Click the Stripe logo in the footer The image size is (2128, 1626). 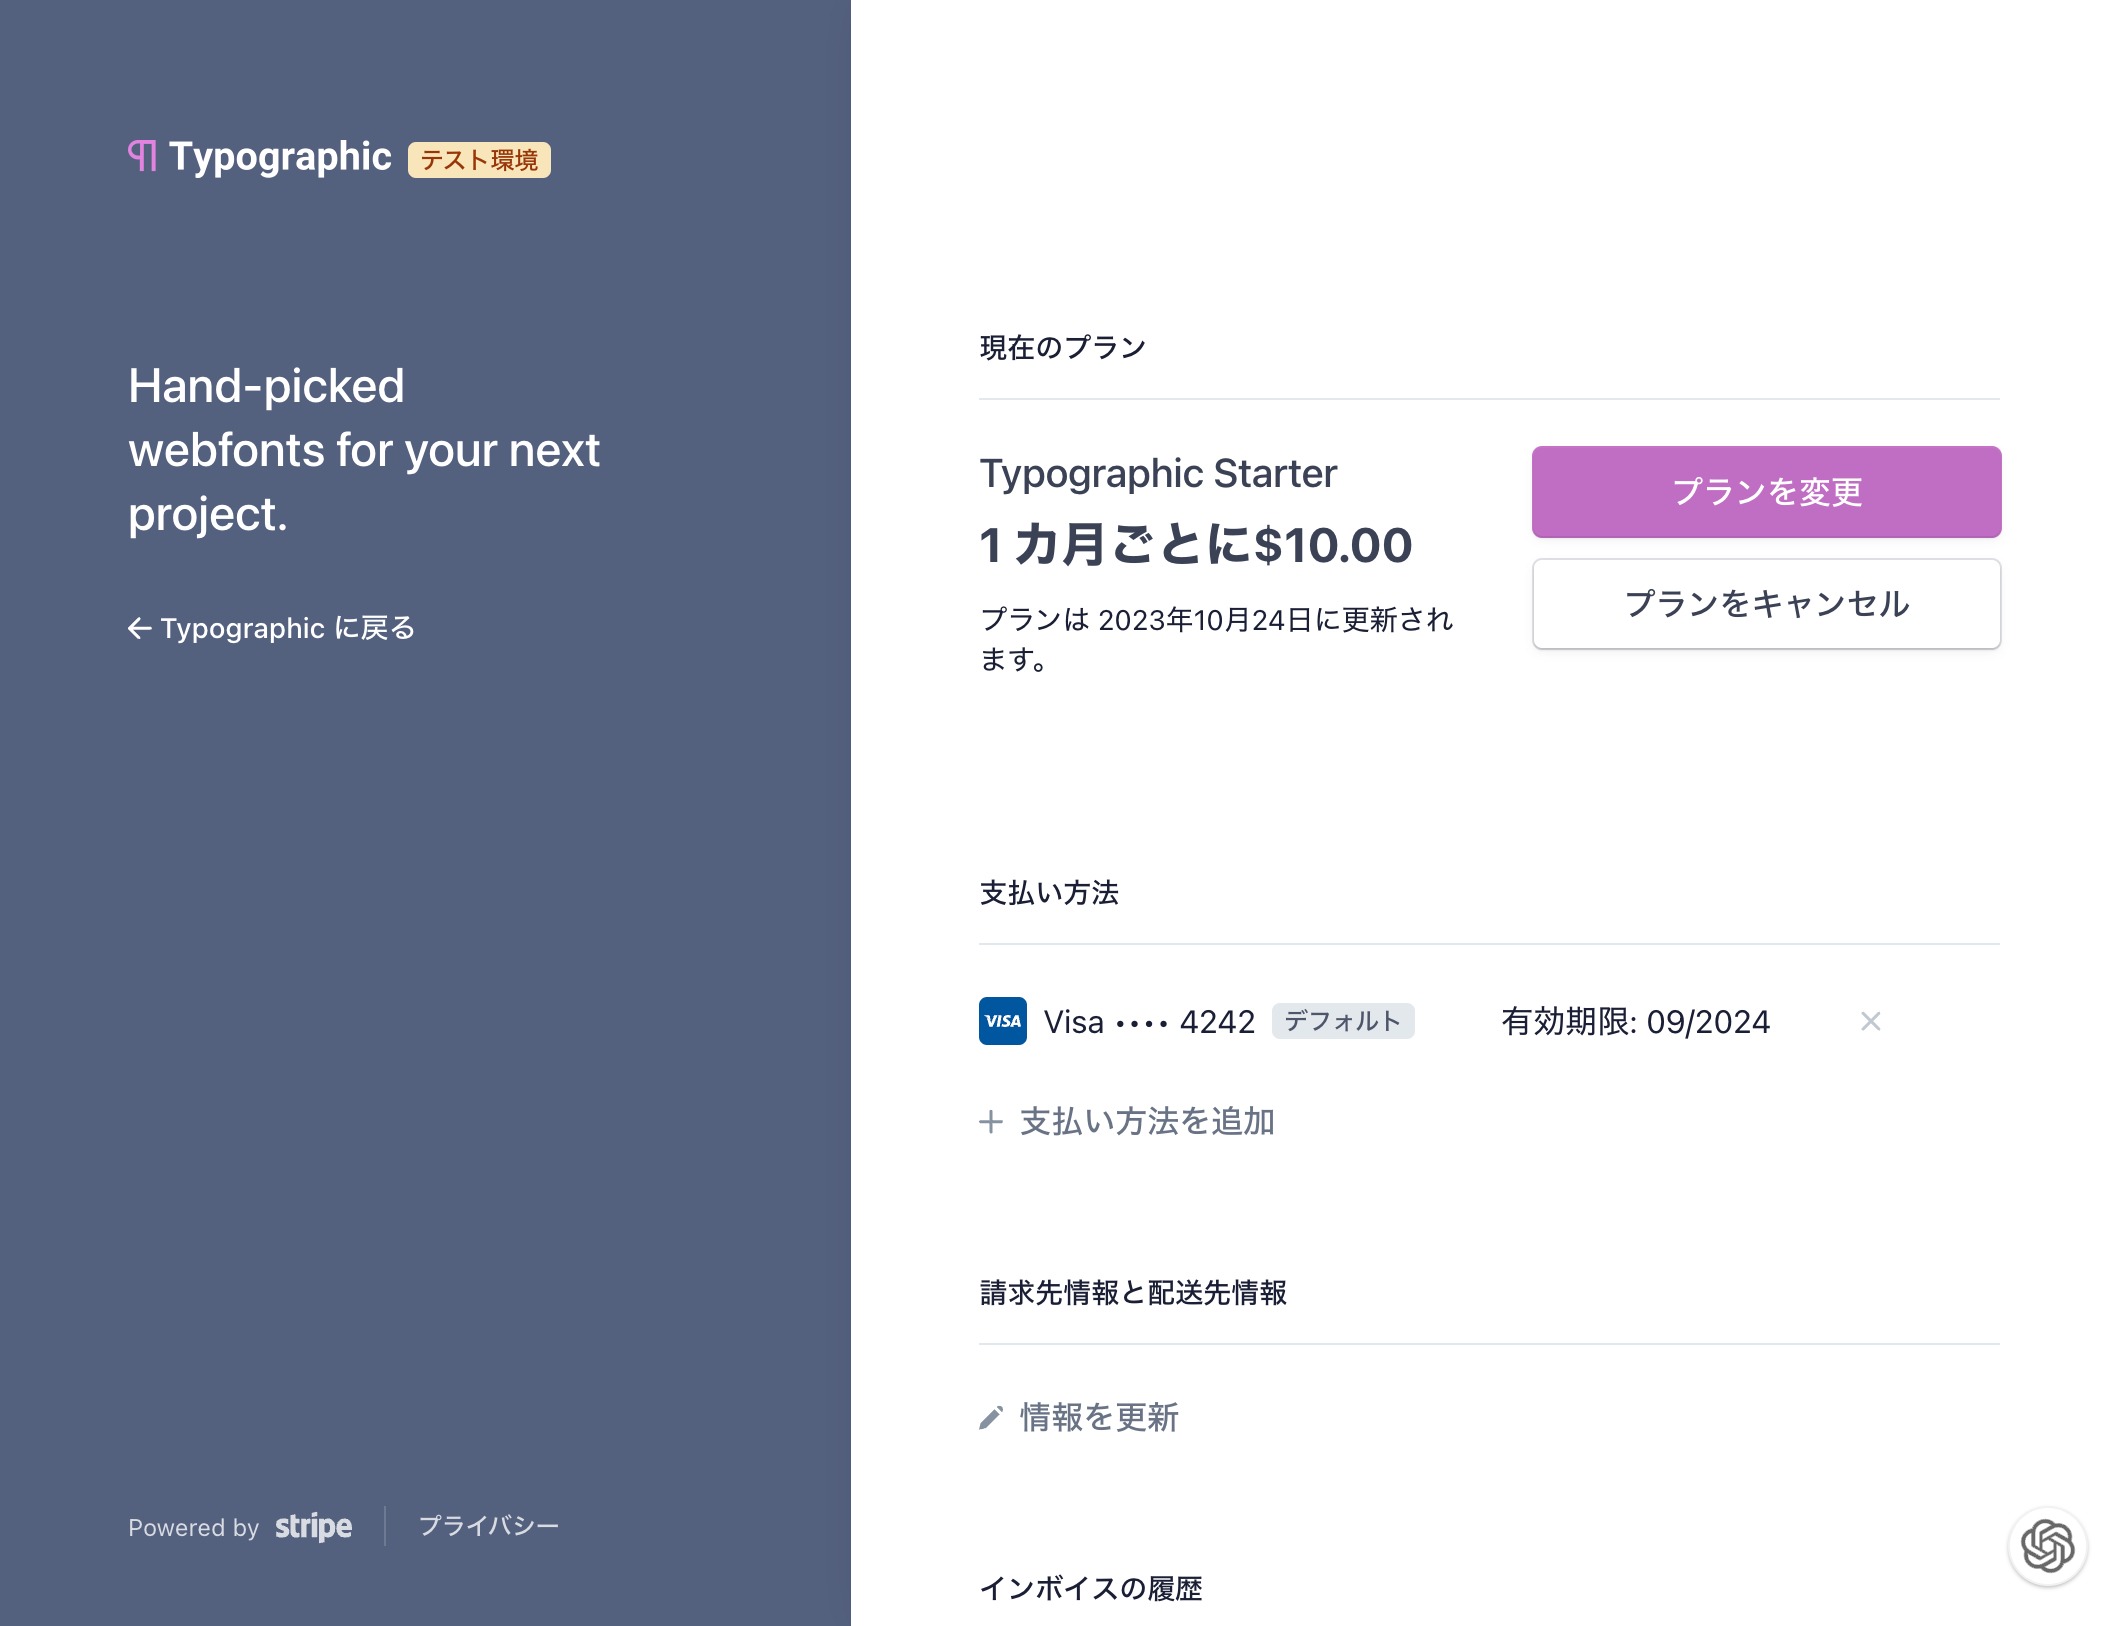tap(313, 1527)
